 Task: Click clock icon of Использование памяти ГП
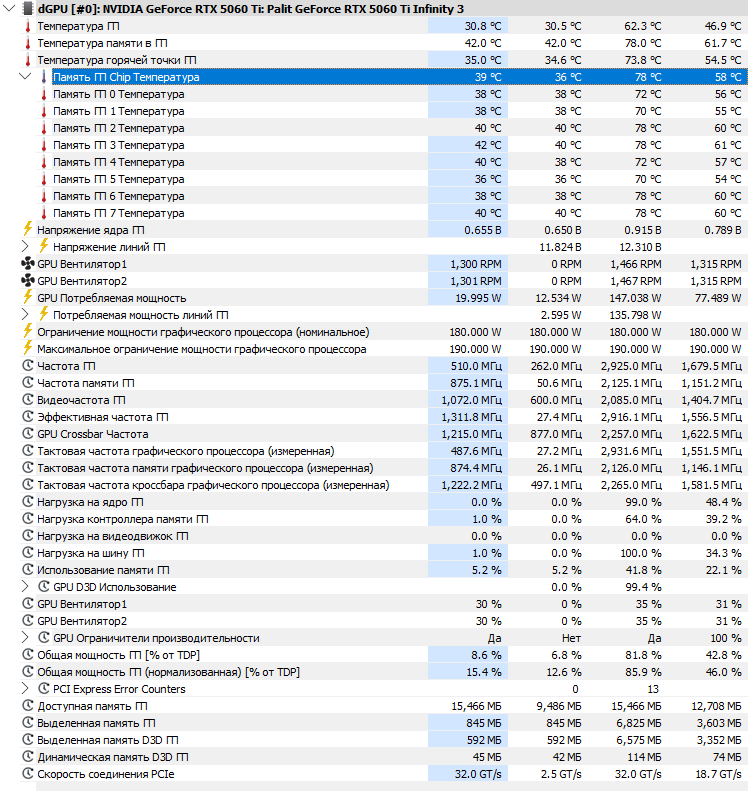tap(28, 570)
